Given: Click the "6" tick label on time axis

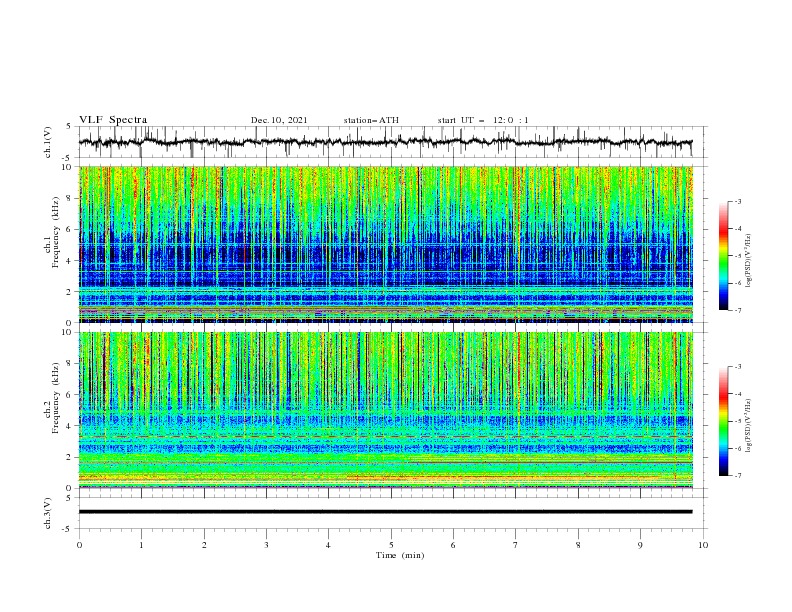Looking at the screenshot, I should click(453, 545).
